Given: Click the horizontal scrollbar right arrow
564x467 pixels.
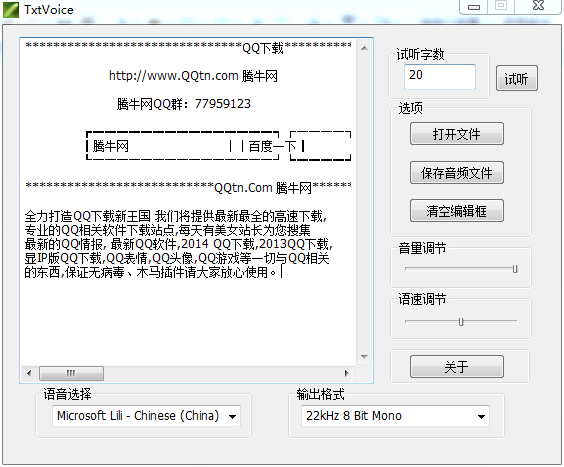Looking at the screenshot, I should pyautogui.click(x=346, y=373).
